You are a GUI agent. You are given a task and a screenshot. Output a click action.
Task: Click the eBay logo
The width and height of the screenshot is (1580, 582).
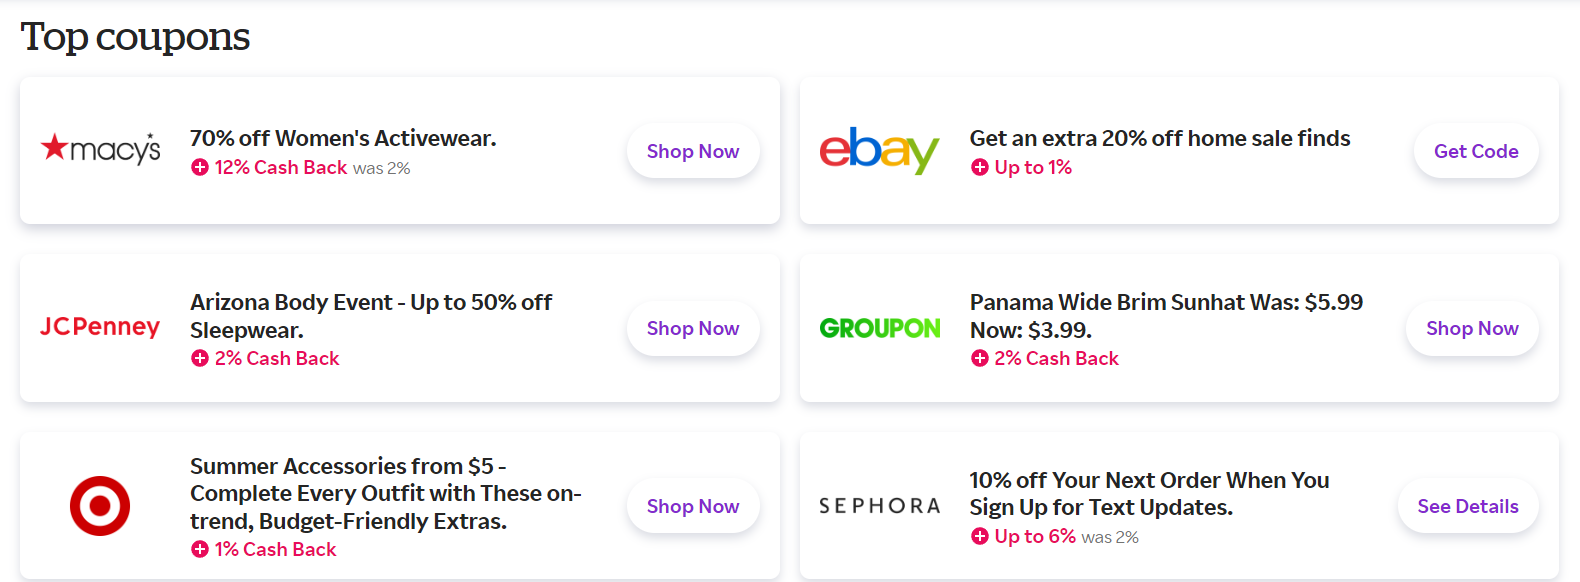pos(879,150)
